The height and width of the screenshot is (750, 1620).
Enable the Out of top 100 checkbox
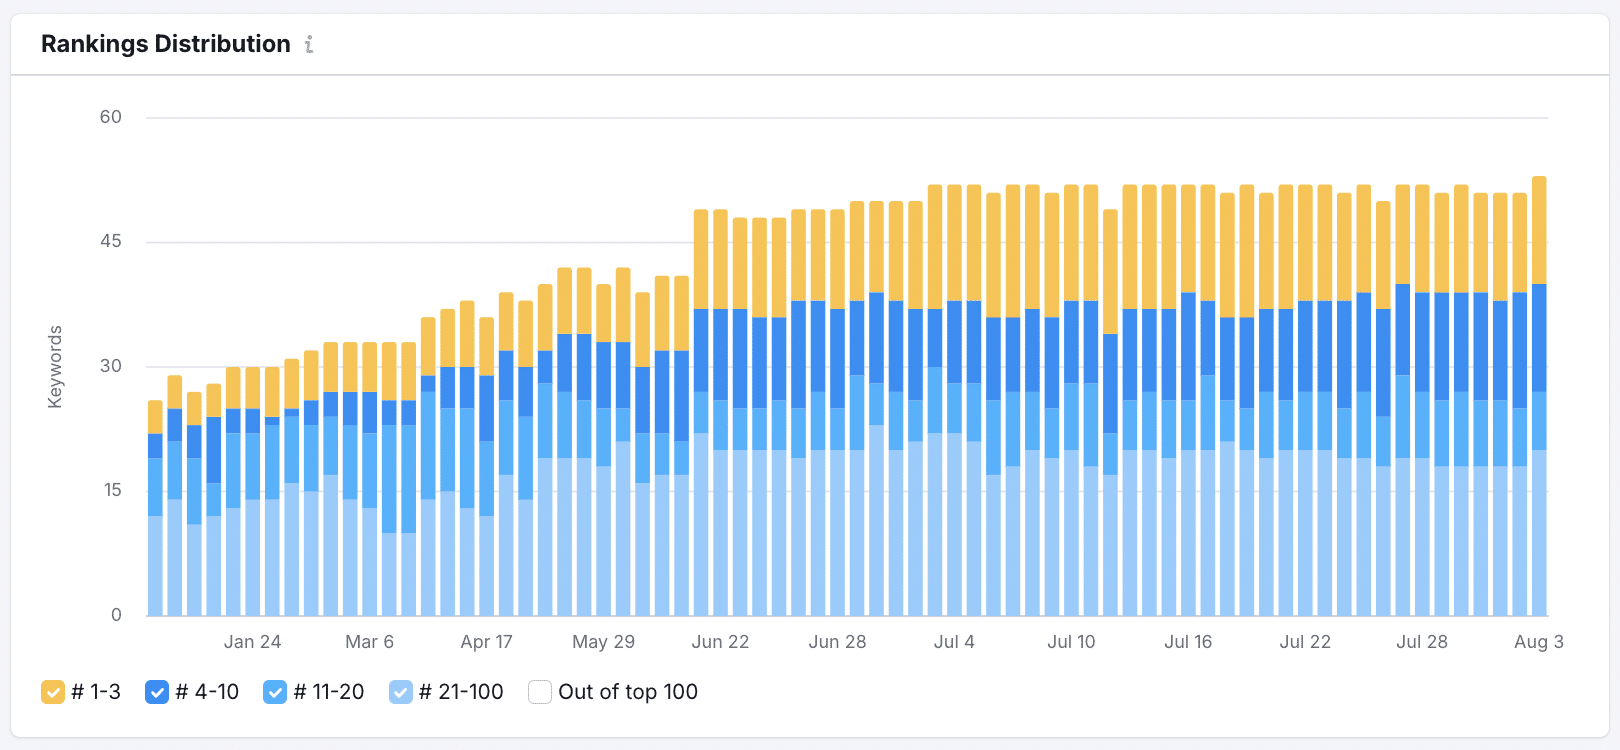540,692
